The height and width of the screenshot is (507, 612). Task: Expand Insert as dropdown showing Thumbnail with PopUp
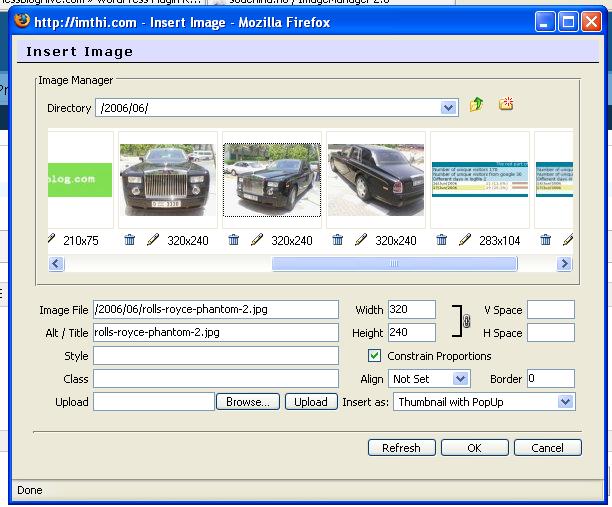566,402
